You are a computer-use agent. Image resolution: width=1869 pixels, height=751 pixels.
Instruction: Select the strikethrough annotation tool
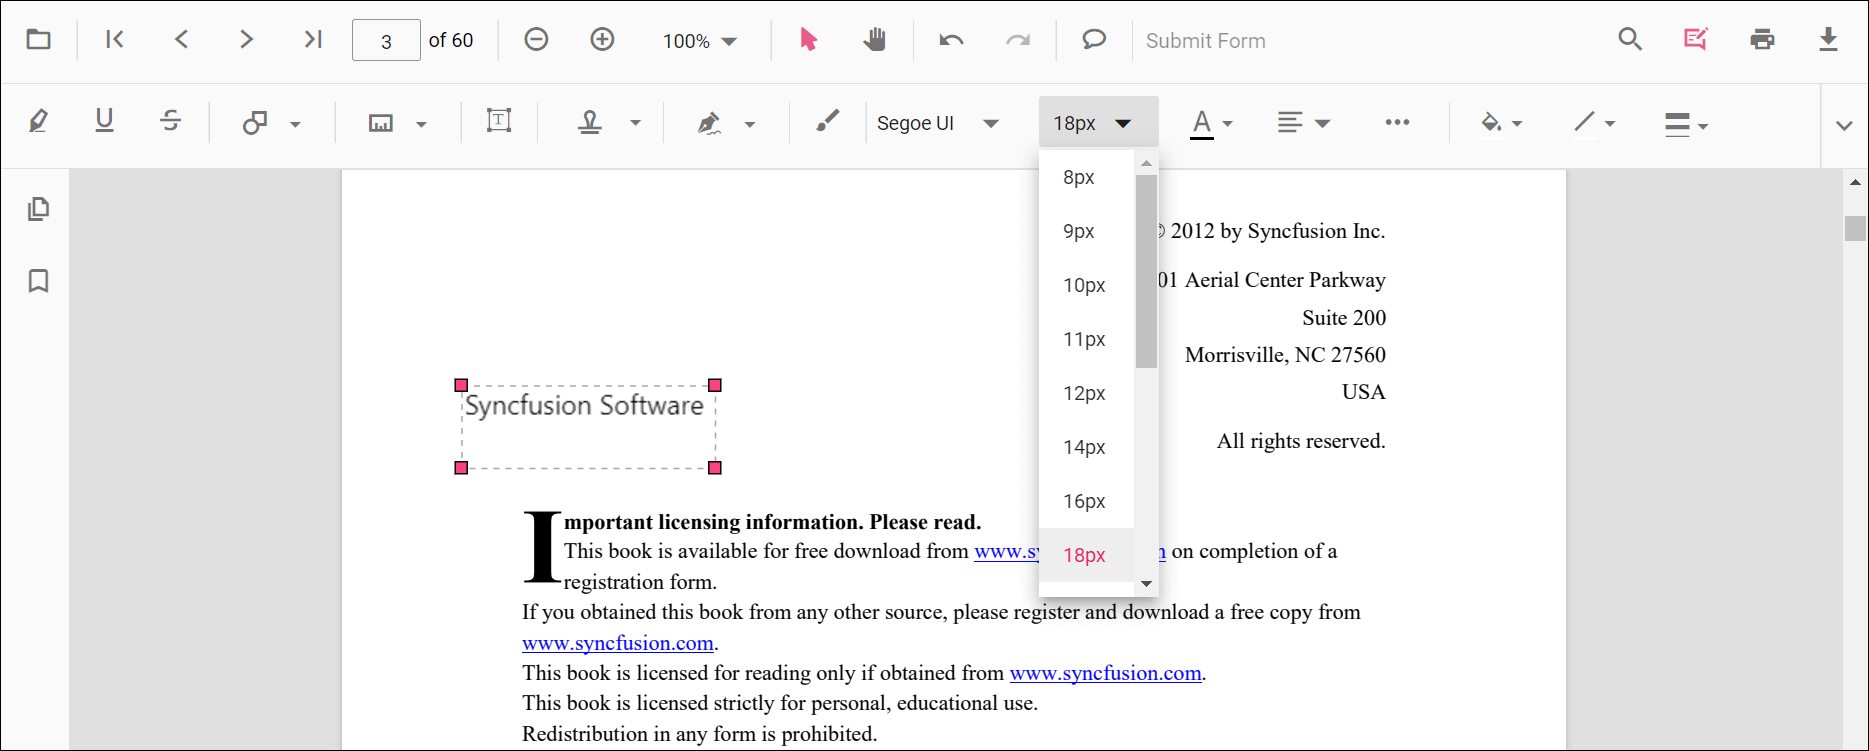(171, 122)
